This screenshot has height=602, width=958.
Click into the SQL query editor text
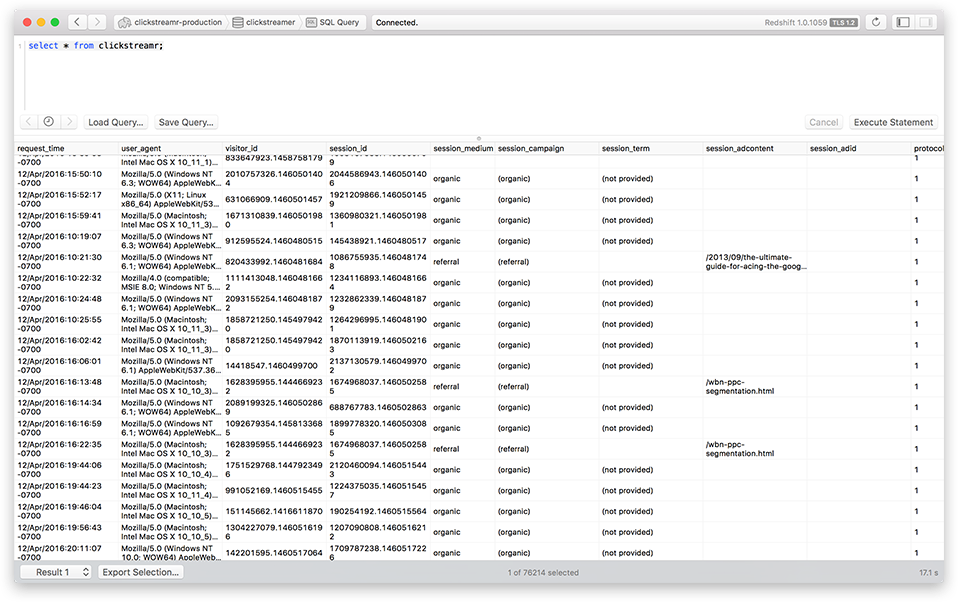tap(96, 46)
